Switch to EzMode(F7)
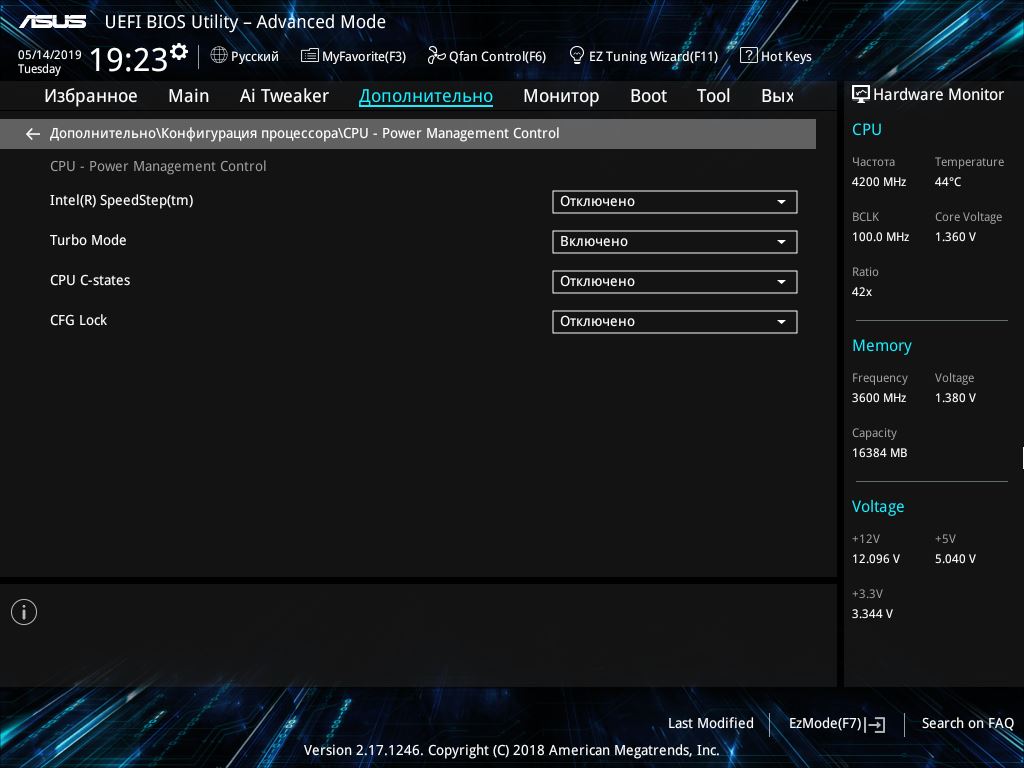1024x768 pixels. tap(837, 724)
